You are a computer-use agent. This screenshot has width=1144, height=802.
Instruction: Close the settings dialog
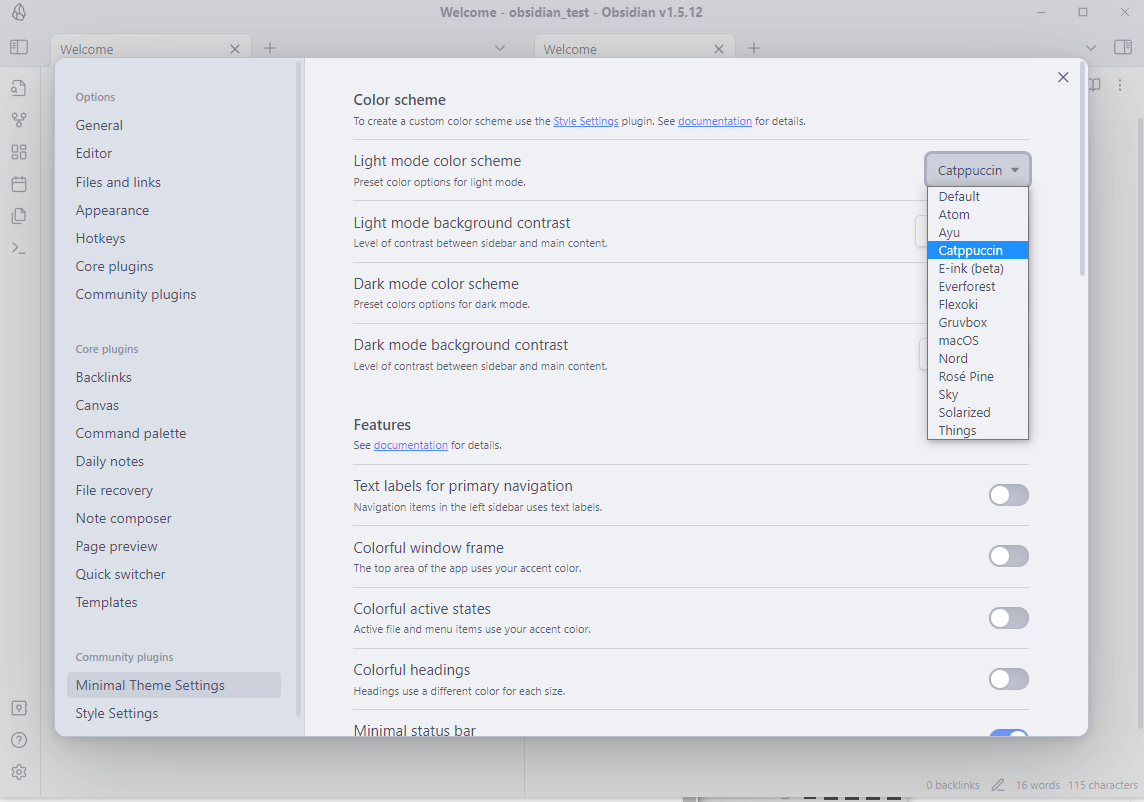[x=1063, y=77]
